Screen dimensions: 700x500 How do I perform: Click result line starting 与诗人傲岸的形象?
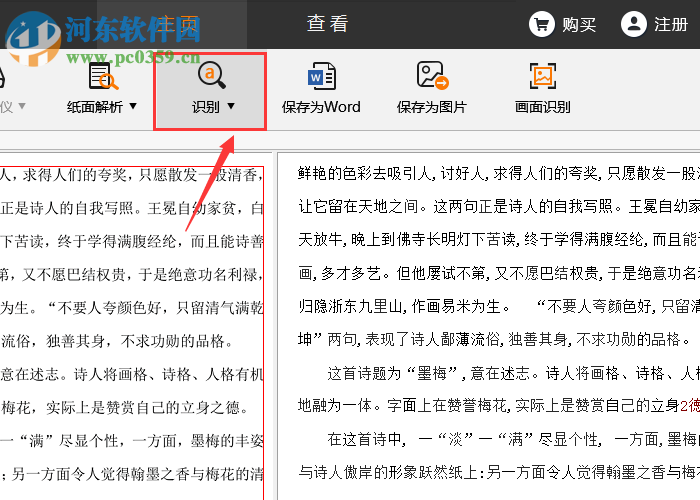click(499, 472)
